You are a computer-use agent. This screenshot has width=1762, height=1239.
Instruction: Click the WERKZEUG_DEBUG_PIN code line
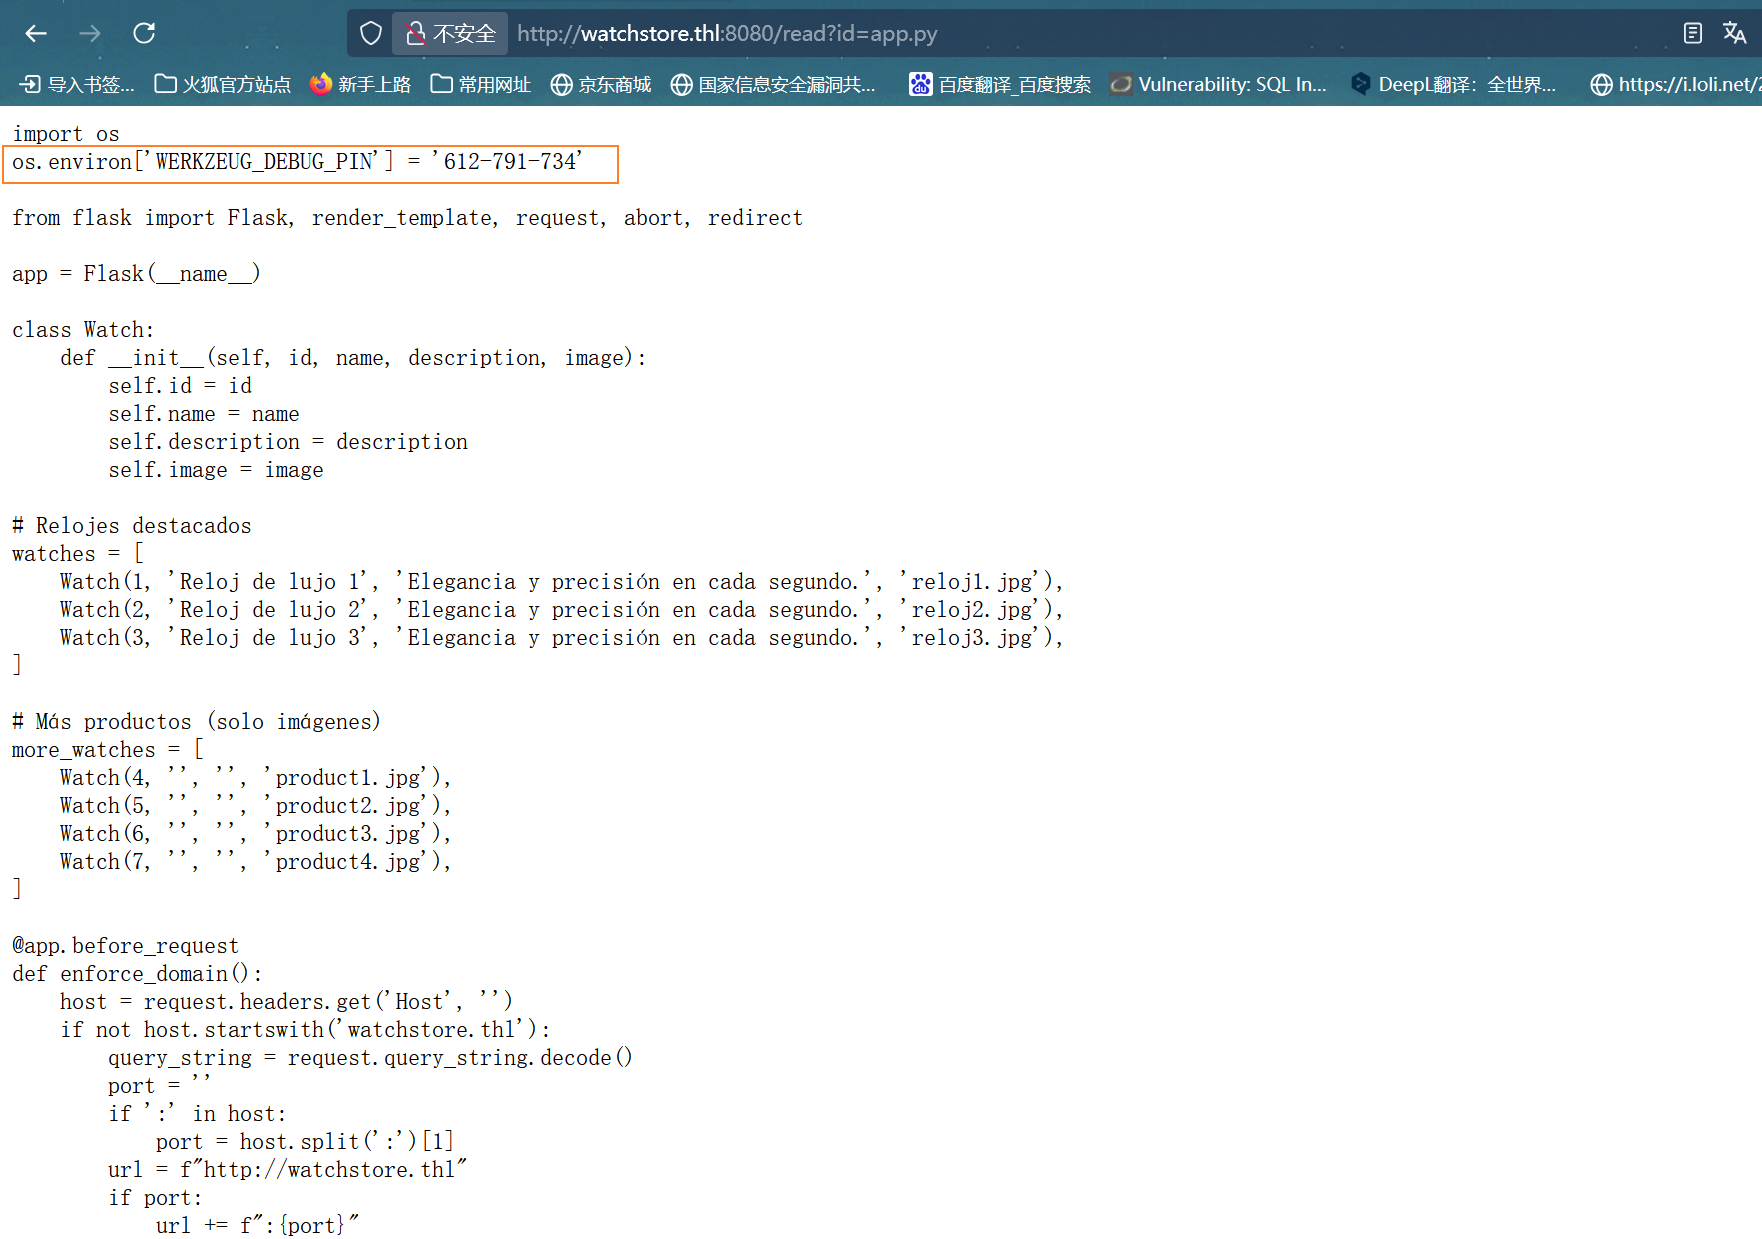coord(297,162)
